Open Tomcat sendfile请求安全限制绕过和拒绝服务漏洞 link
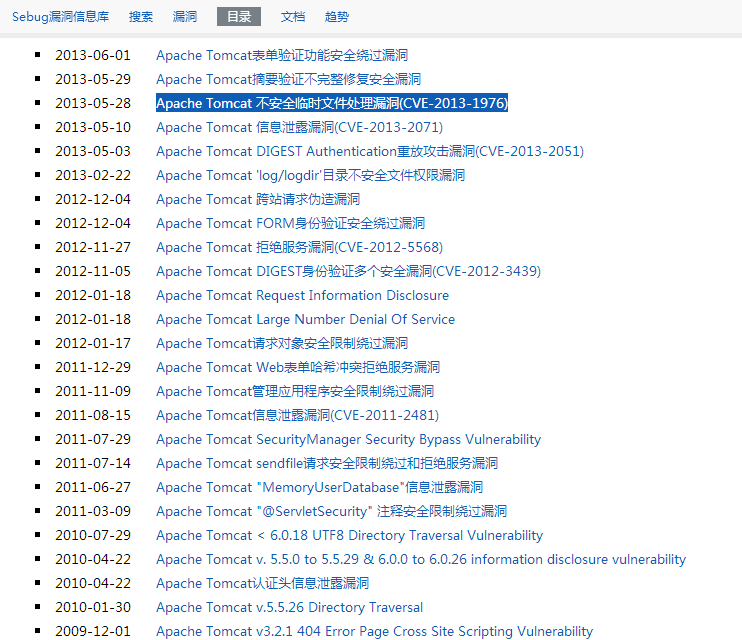 pos(327,463)
